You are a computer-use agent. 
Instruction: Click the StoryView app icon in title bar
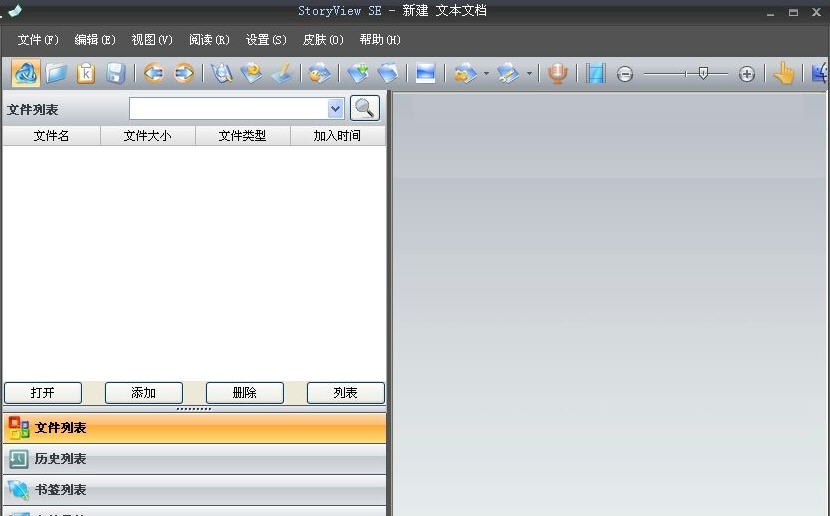tap(15, 10)
